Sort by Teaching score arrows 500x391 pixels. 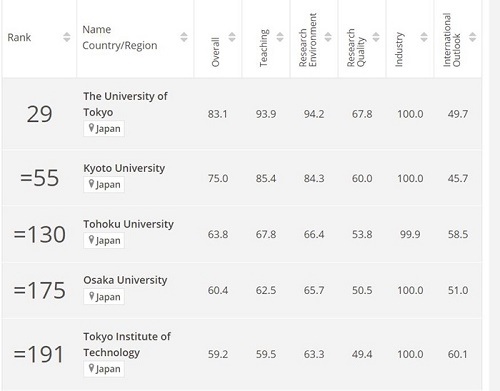280,37
